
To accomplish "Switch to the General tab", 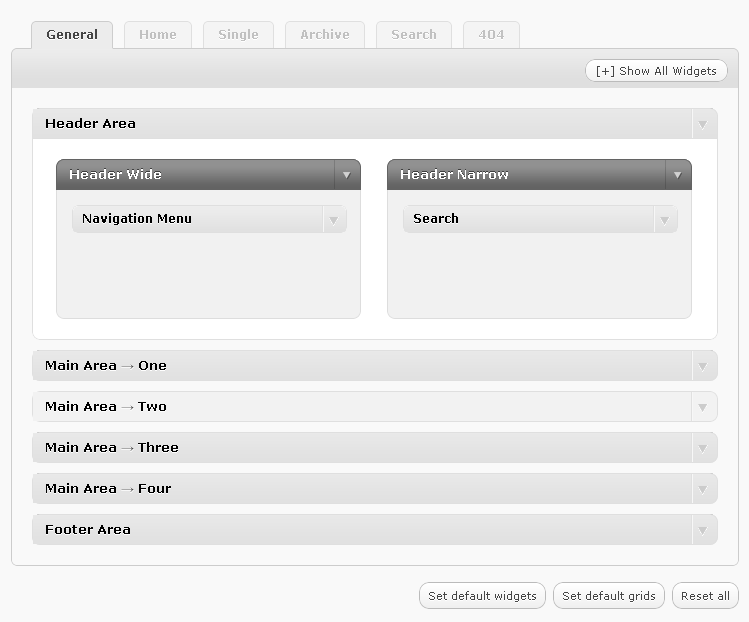I will pyautogui.click(x=72, y=34).
